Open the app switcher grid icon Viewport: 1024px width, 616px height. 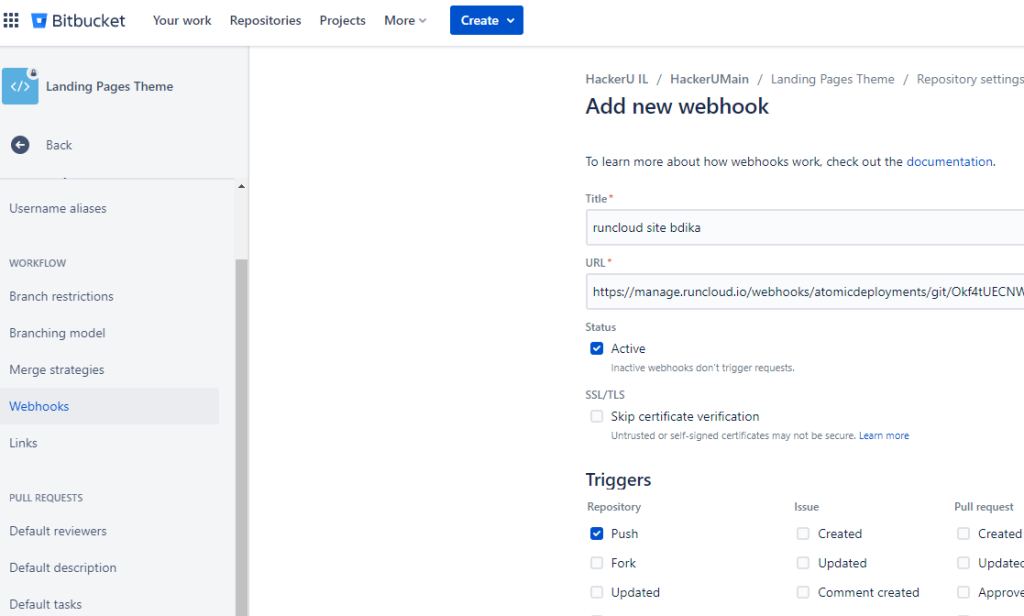11,20
